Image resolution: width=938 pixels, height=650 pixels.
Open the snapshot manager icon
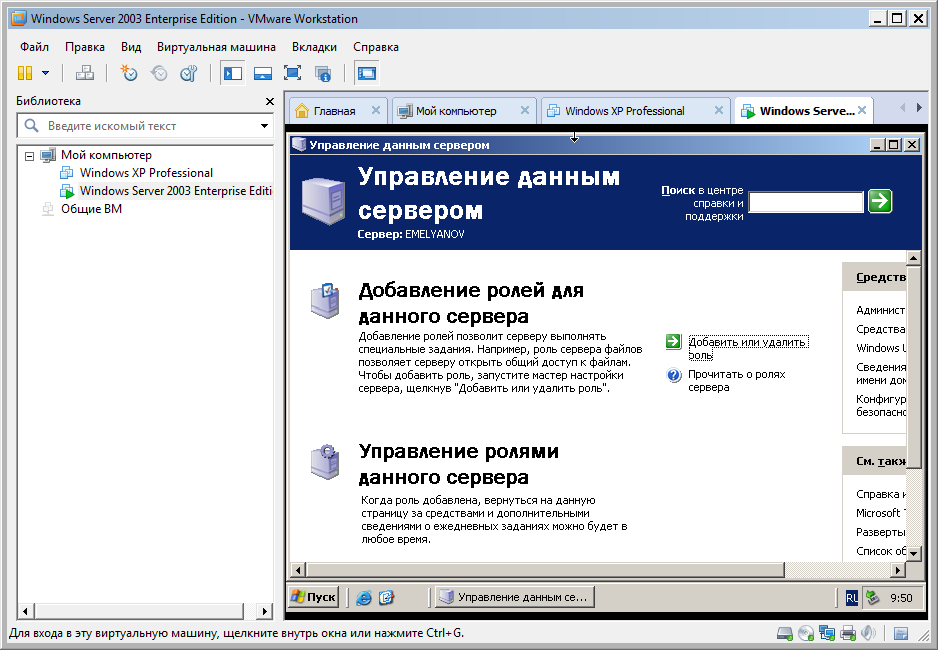pyautogui.click(x=189, y=74)
